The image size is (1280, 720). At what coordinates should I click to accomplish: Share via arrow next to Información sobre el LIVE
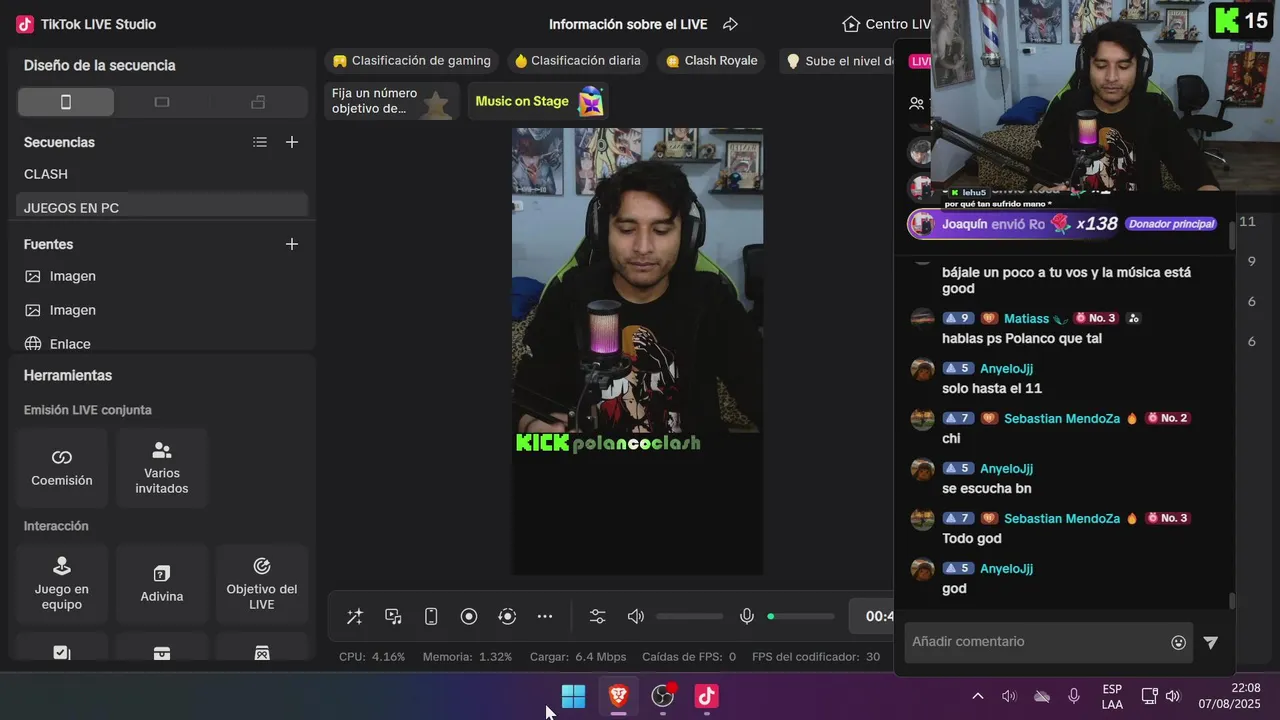[730, 24]
